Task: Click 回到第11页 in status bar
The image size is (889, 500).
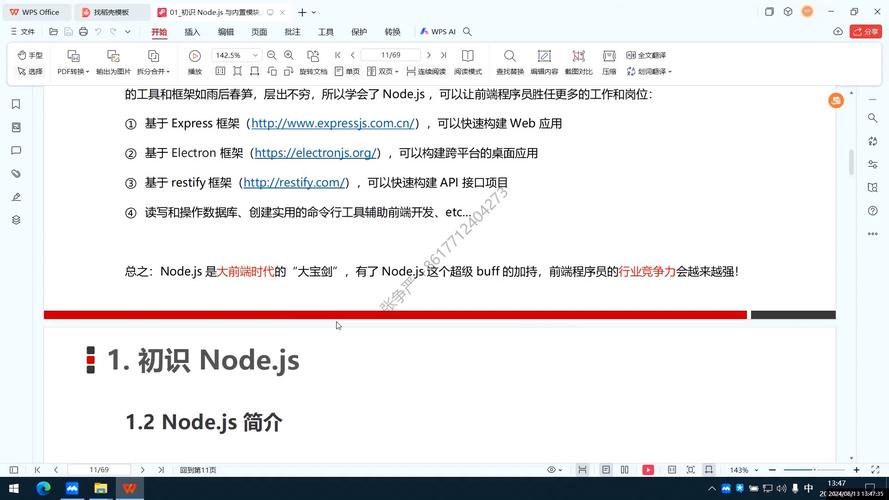Action: point(198,470)
